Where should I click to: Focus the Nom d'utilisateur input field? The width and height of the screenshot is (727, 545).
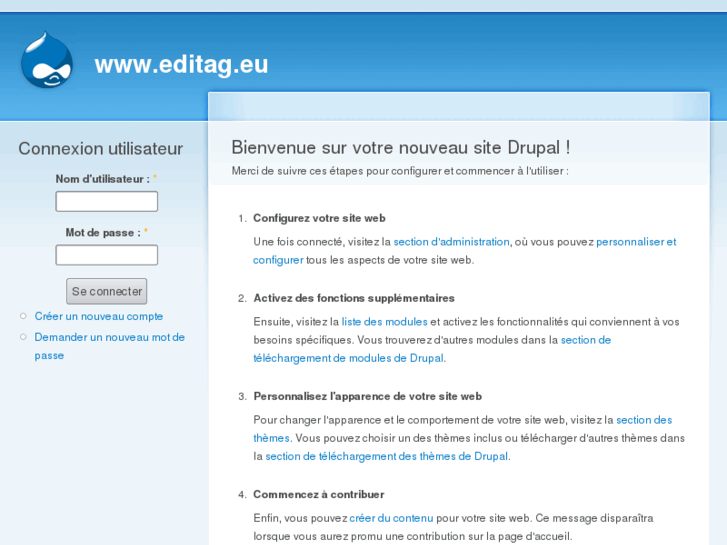point(107,201)
